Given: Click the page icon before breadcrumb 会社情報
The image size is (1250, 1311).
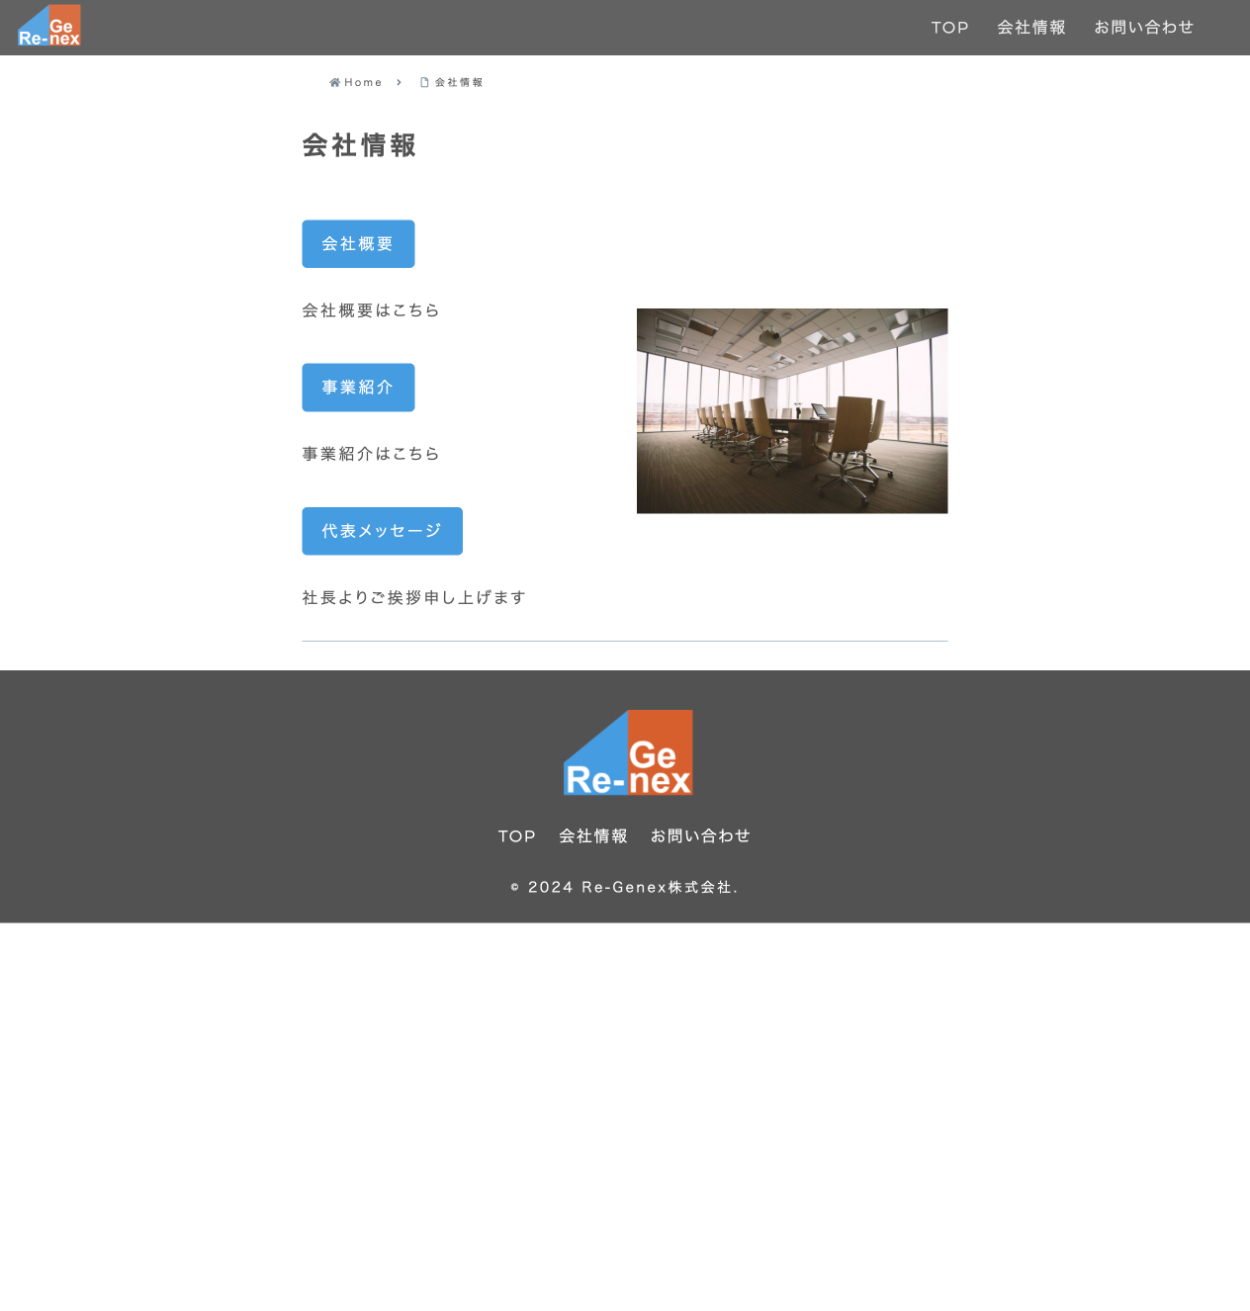Looking at the screenshot, I should 424,83.
